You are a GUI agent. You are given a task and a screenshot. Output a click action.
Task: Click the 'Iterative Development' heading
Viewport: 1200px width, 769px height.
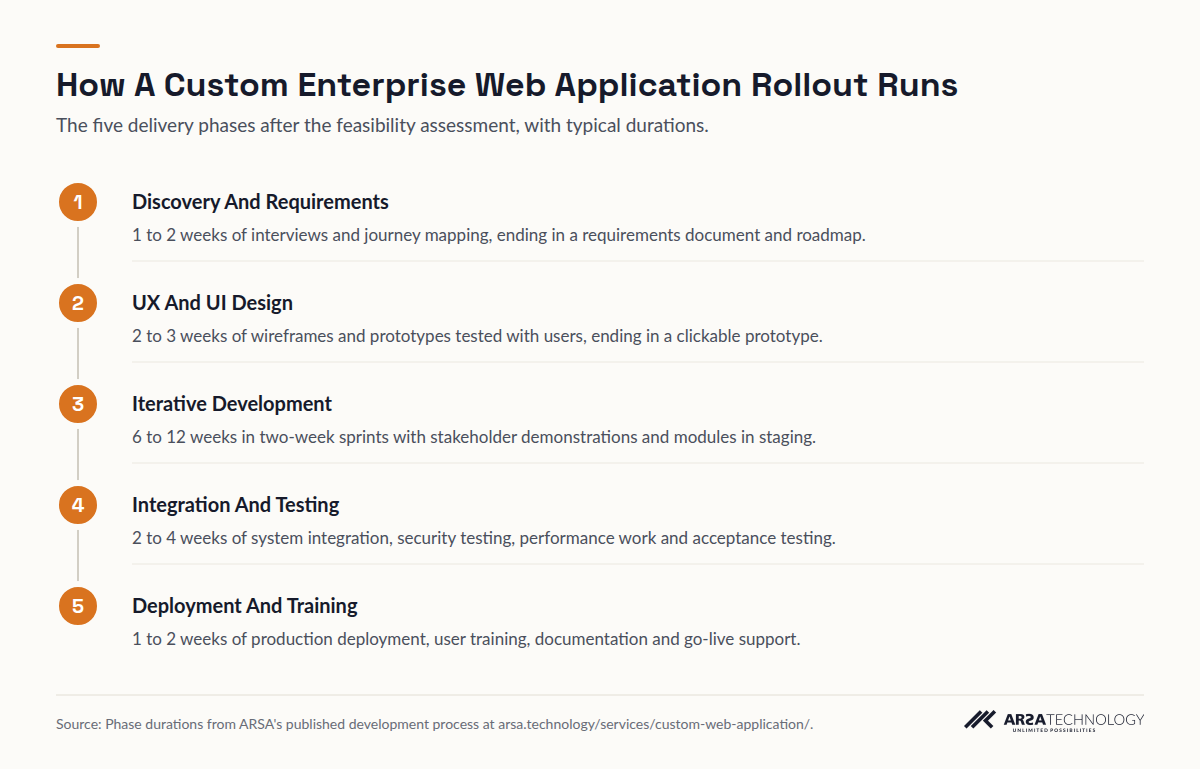coord(232,404)
